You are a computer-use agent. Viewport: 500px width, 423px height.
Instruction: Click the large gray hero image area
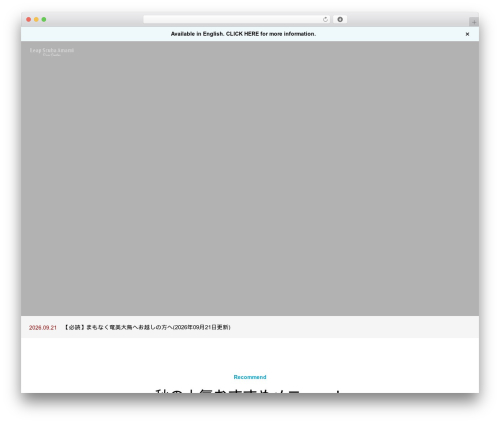(250, 178)
